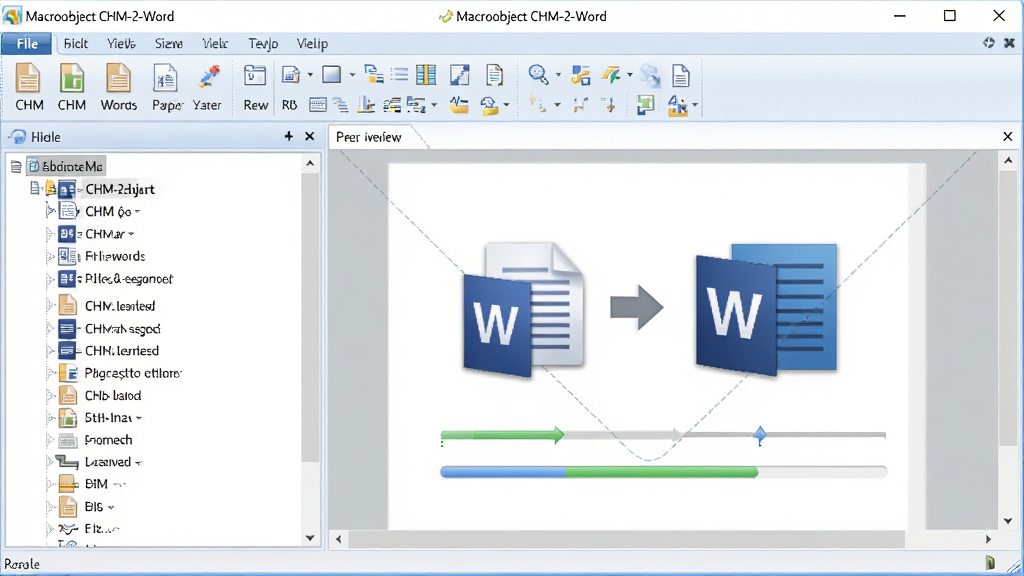This screenshot has width=1024, height=576.
Task: Click the source Word document thumbnail
Action: 524,310
